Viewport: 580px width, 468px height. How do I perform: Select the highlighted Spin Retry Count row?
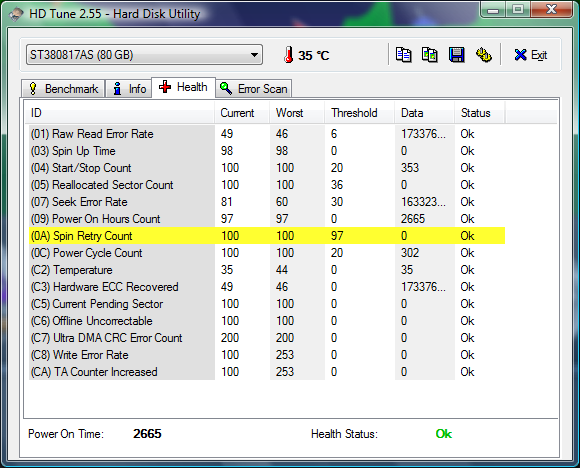[x=267, y=236]
